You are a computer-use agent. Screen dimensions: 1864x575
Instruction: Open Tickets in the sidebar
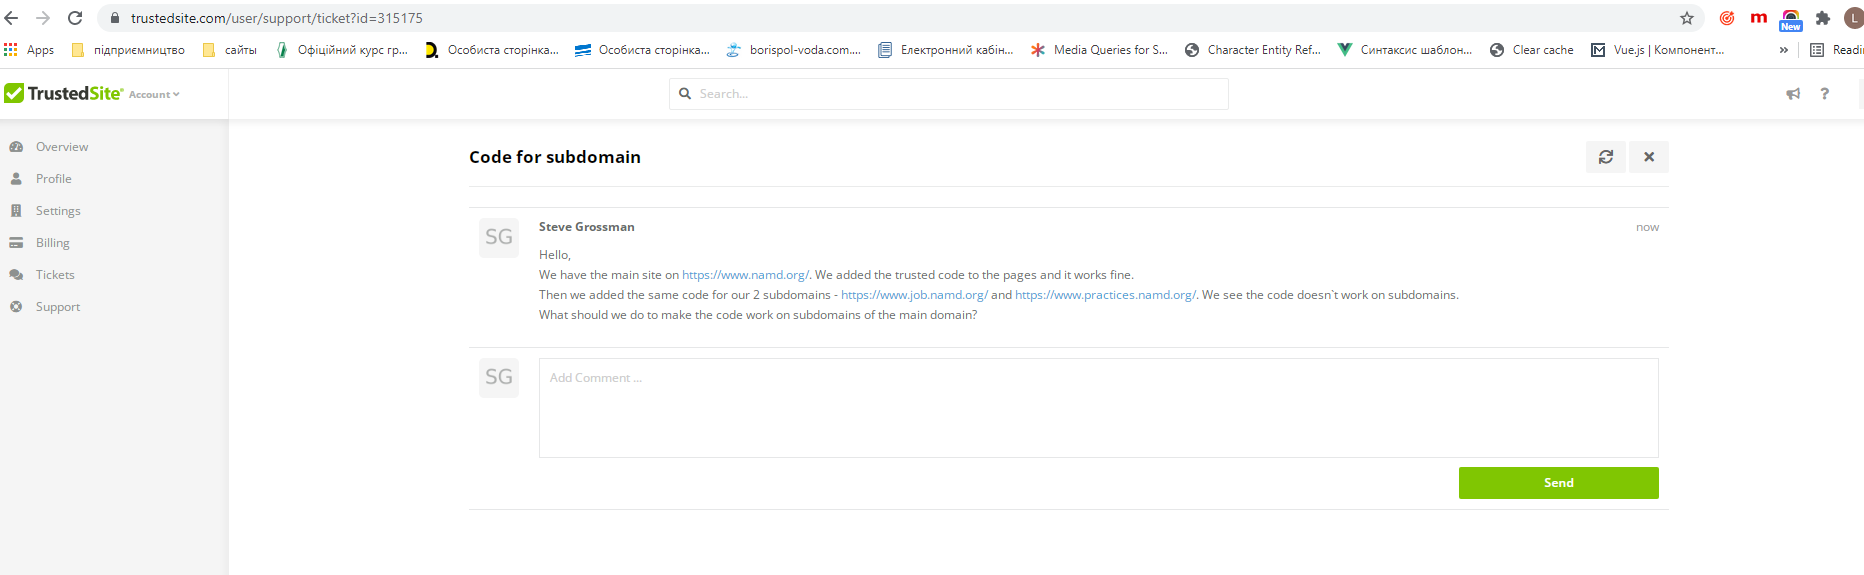55,275
